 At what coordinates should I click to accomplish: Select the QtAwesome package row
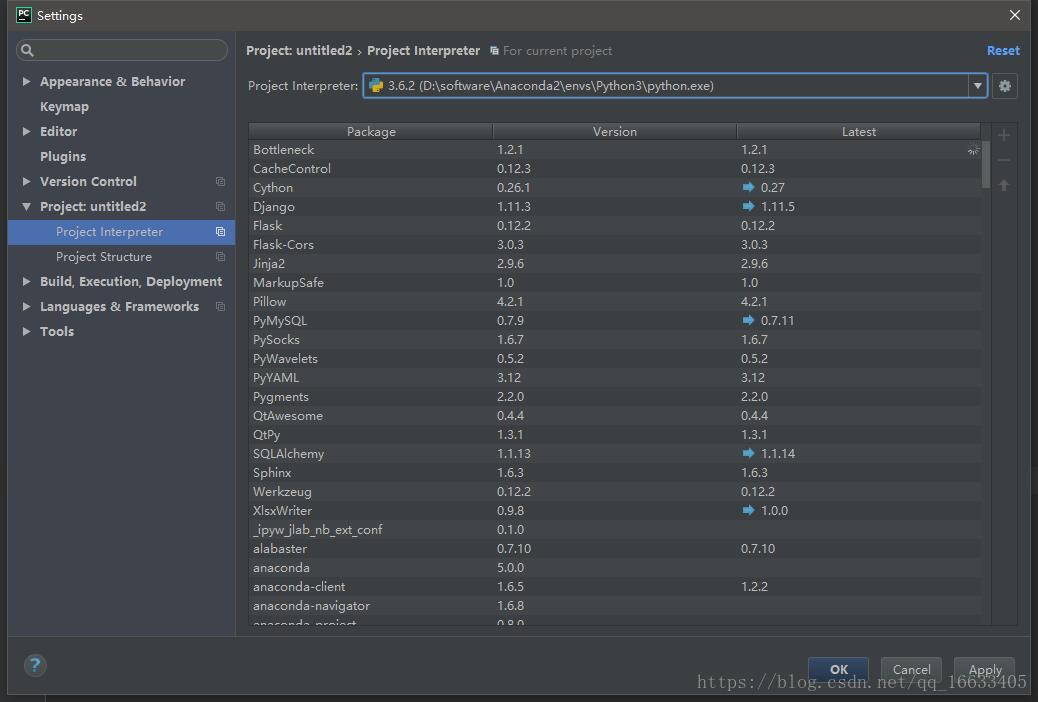point(615,416)
